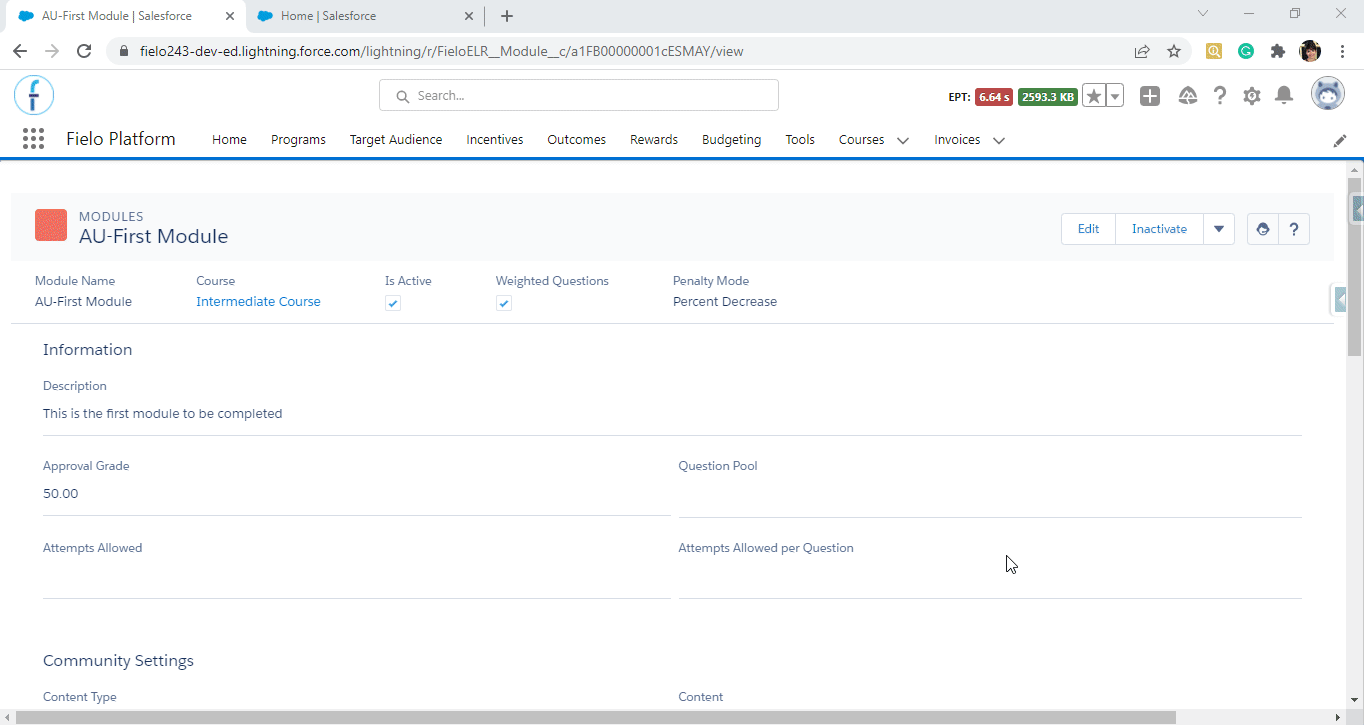Open the Chrome three-dot menu
Viewport: 1364px width, 725px height.
[x=1342, y=51]
